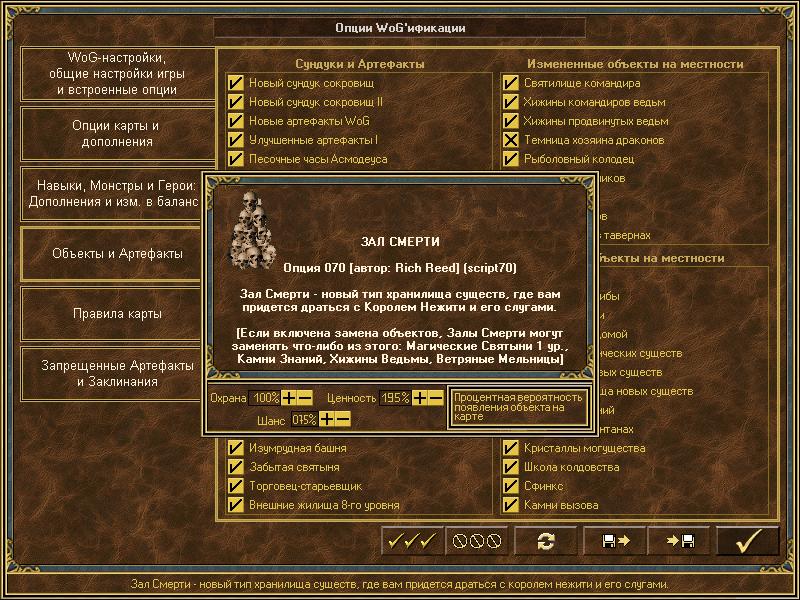Decrease Охрана value with minus button
800x600 pixels.
click(305, 398)
